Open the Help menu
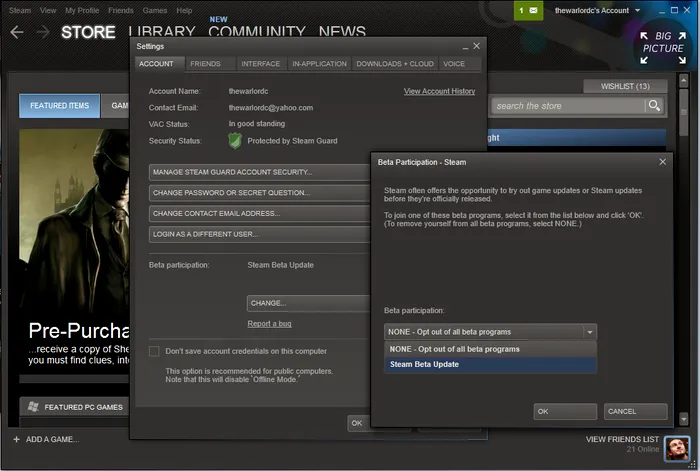 184,10
